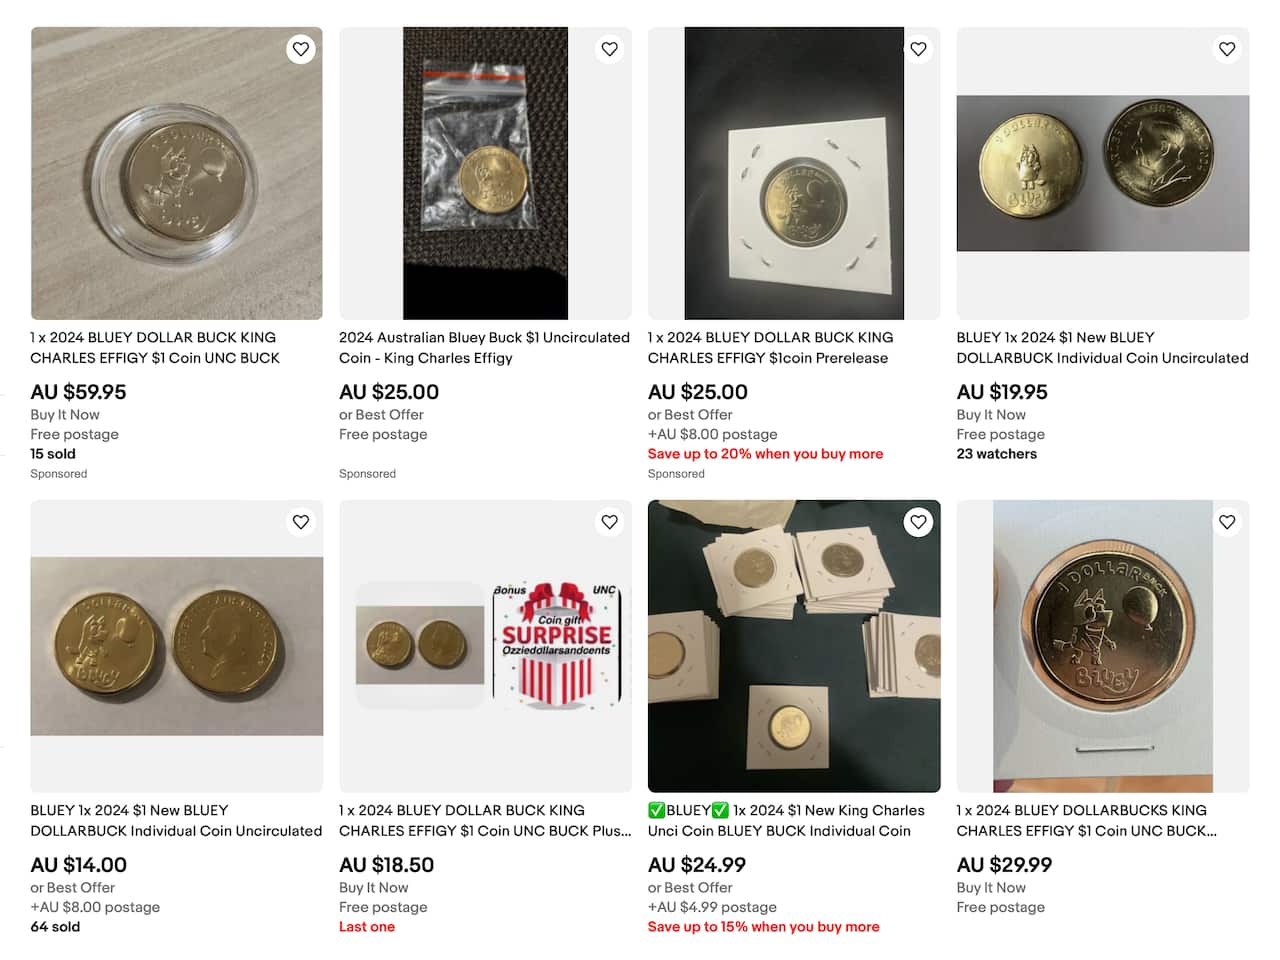Watchlist the AU $14.00 Bluey Dollarbuck coin

pyautogui.click(x=301, y=522)
